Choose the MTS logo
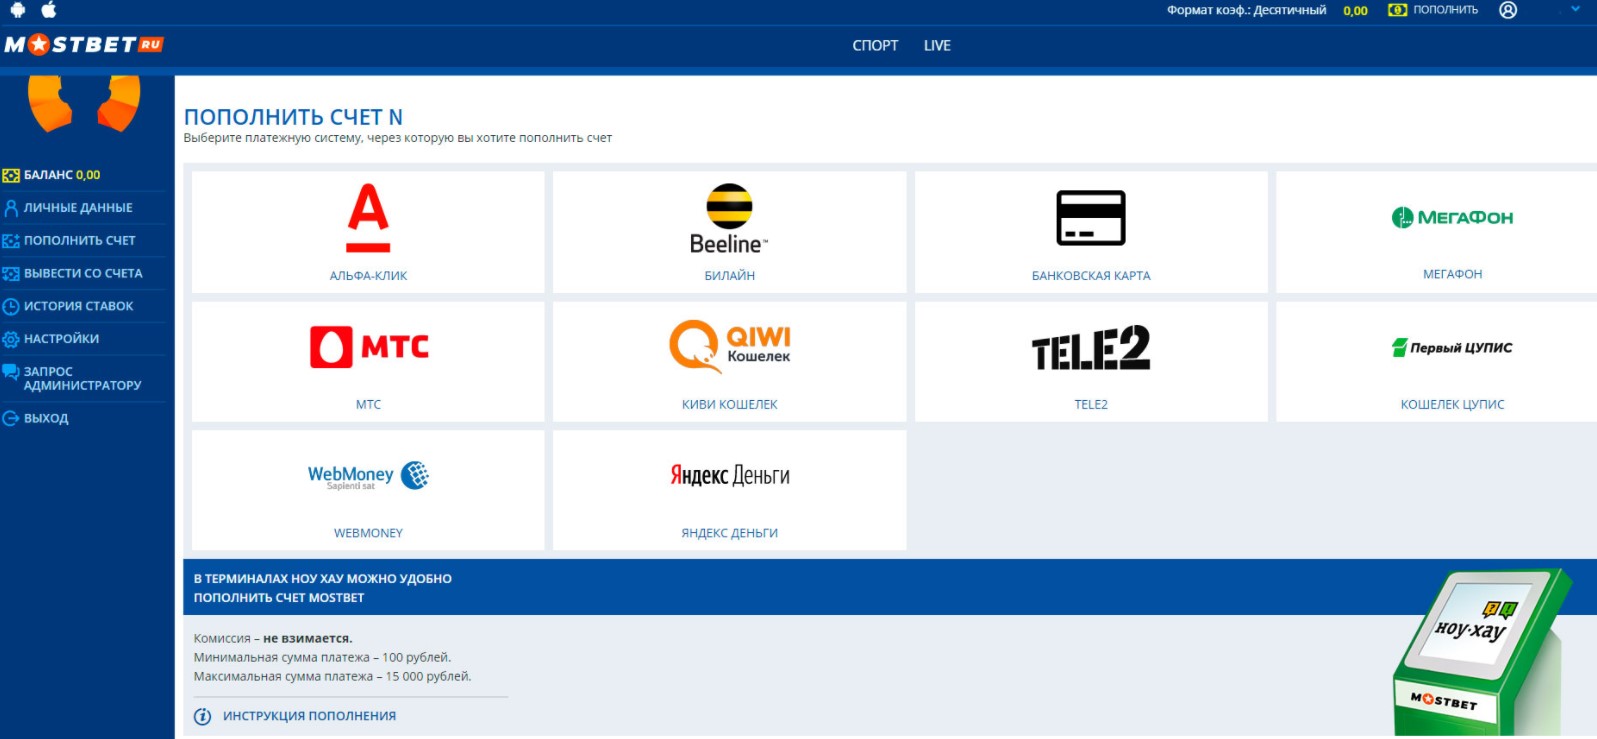 (369, 347)
